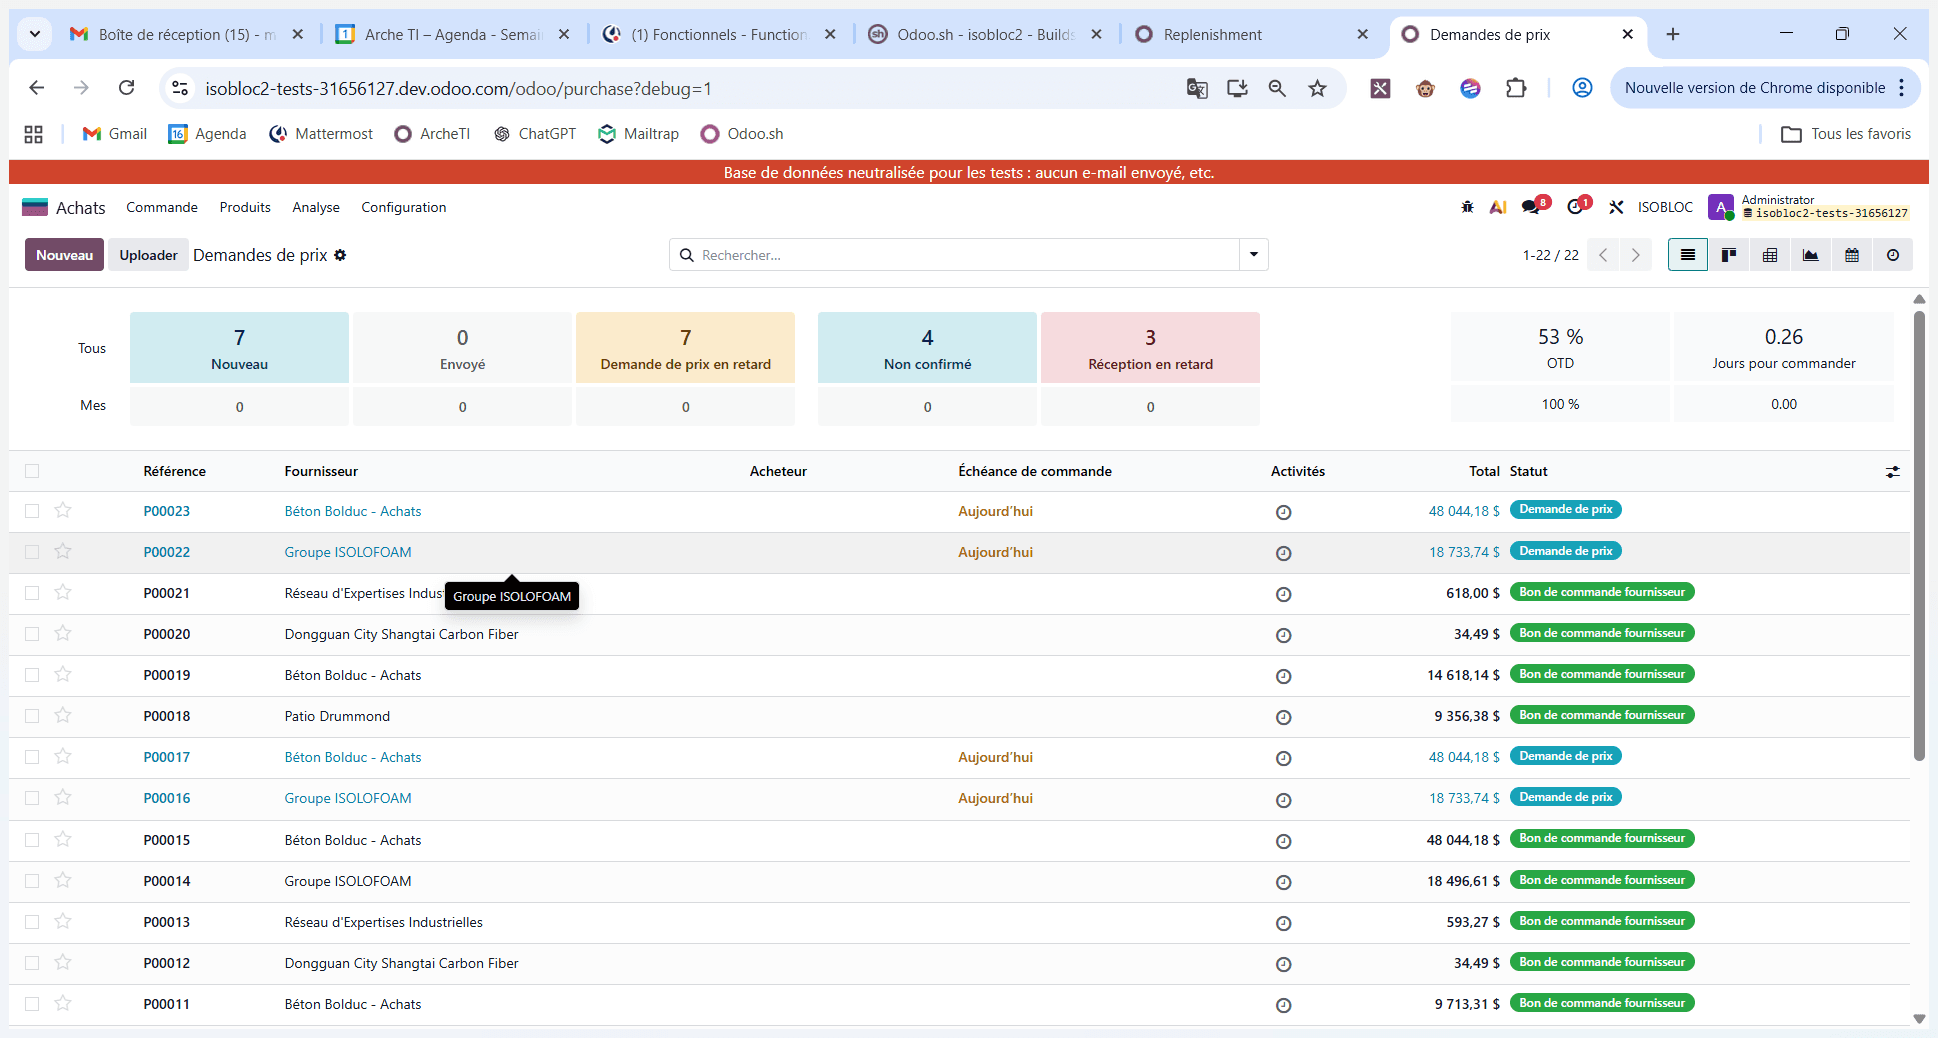The height and width of the screenshot is (1038, 1938).
Task: Expand the search options dropdown arrow
Action: click(x=1254, y=255)
